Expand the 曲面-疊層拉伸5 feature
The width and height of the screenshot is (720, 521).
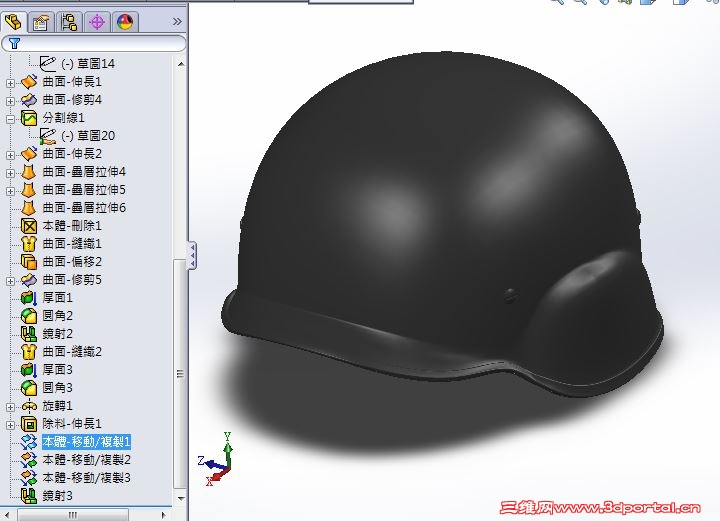tap(11, 191)
